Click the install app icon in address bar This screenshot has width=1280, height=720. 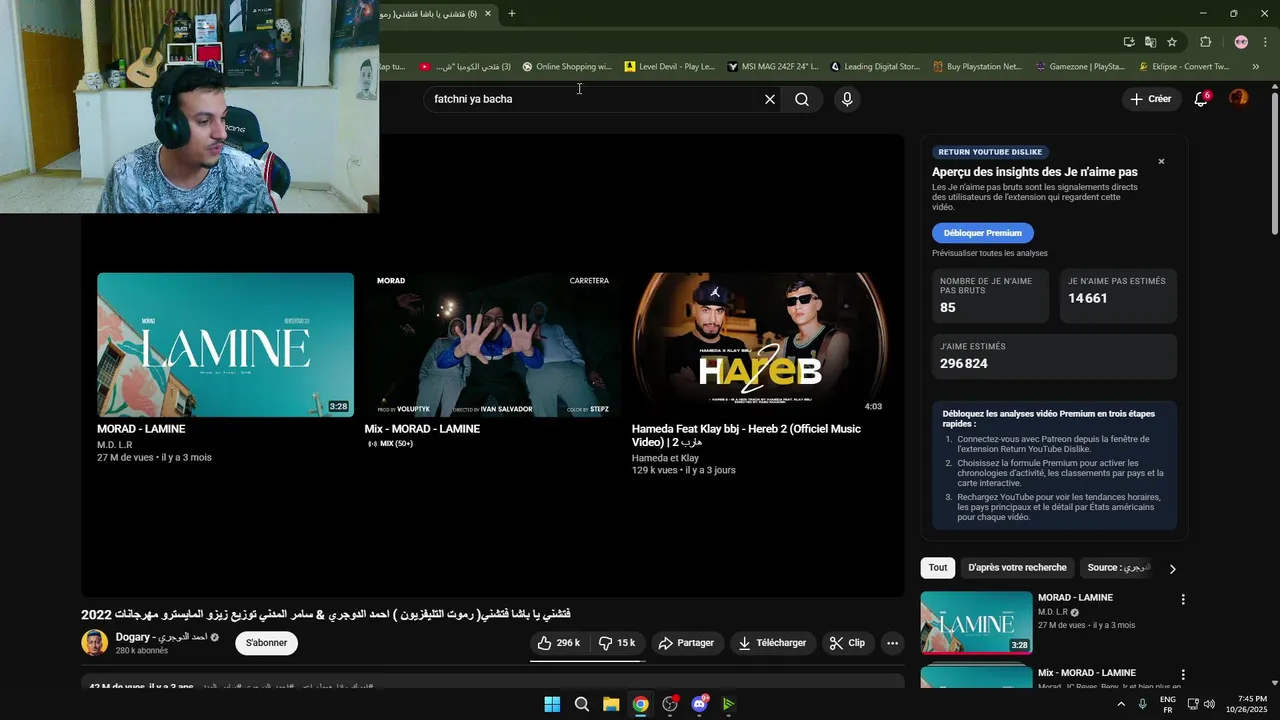tap(1129, 42)
